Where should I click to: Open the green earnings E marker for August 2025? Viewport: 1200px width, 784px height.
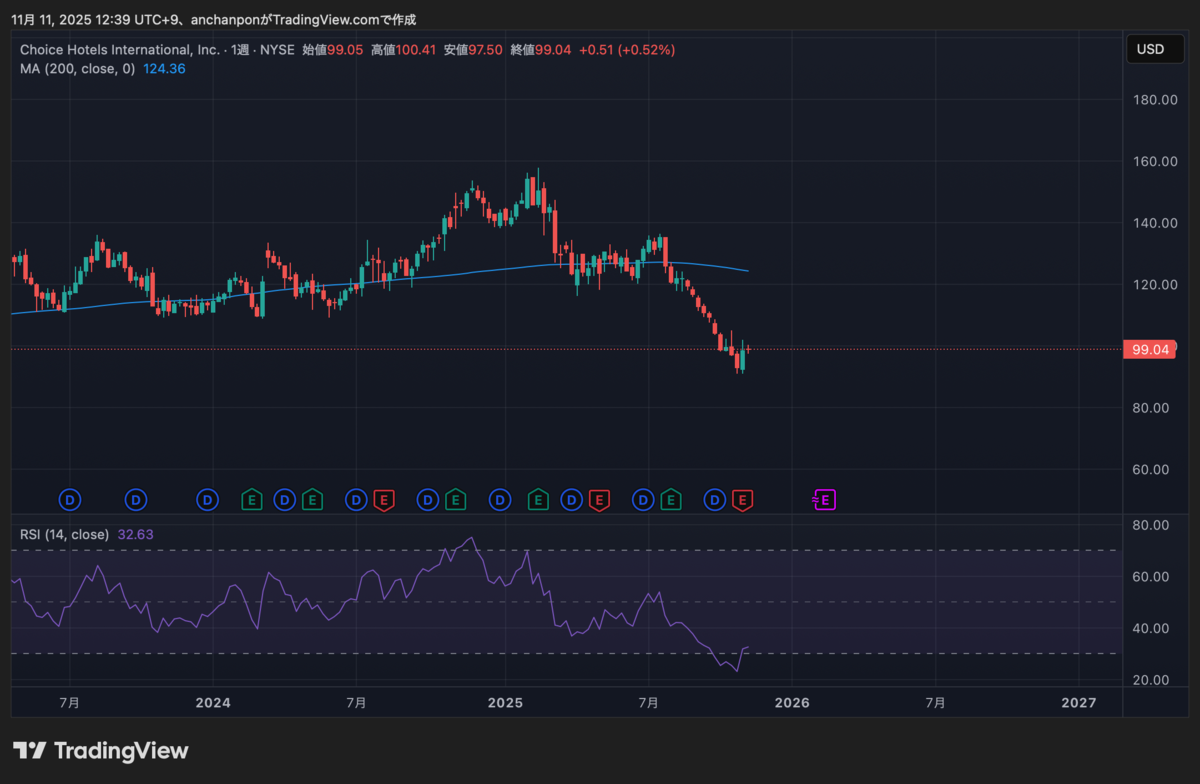pyautogui.click(x=671, y=498)
